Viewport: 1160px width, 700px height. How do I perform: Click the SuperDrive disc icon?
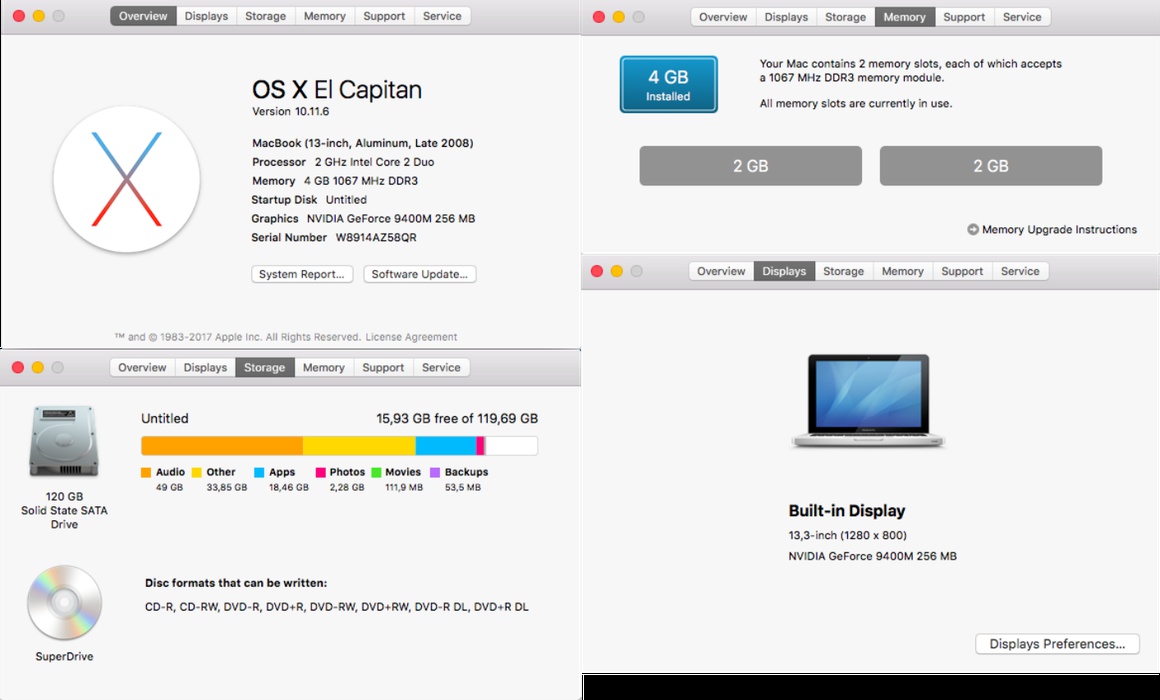tap(64, 603)
